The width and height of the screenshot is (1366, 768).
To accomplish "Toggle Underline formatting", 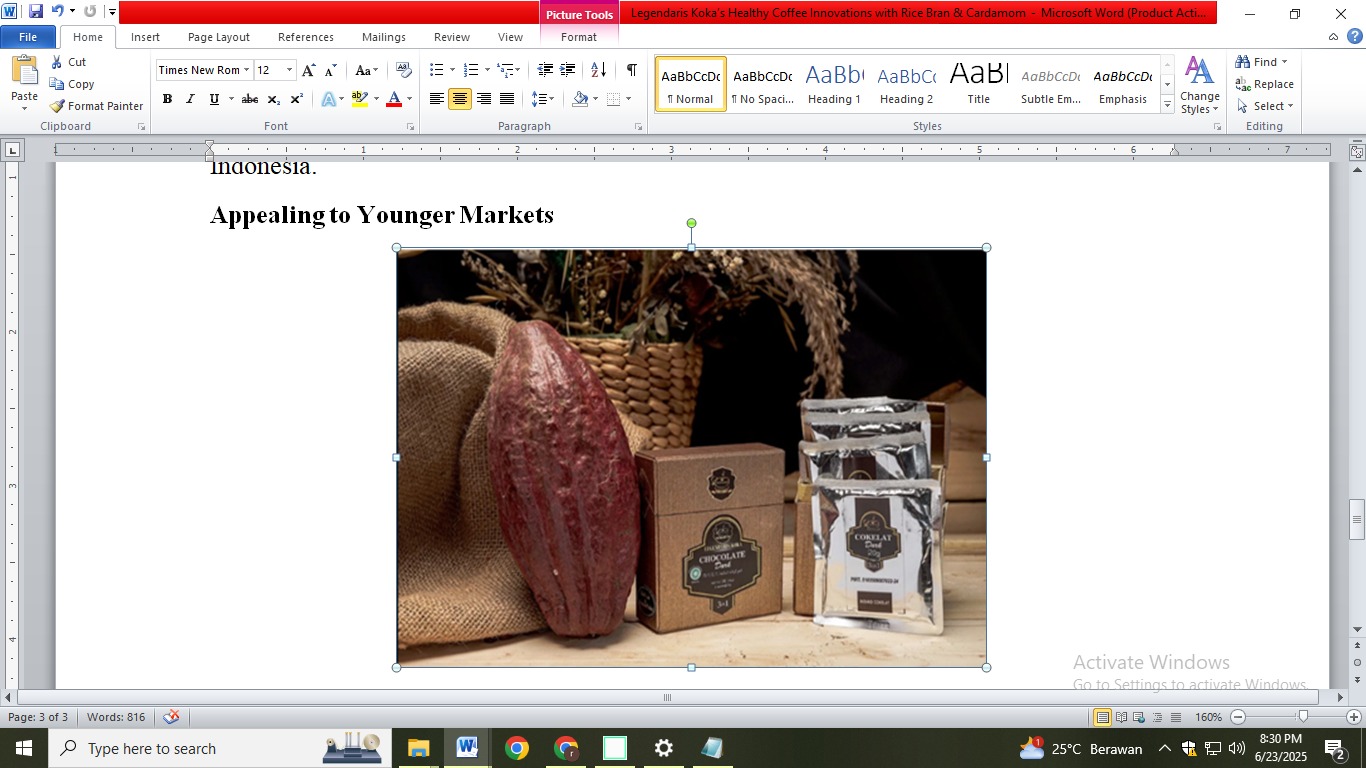I will (x=214, y=99).
